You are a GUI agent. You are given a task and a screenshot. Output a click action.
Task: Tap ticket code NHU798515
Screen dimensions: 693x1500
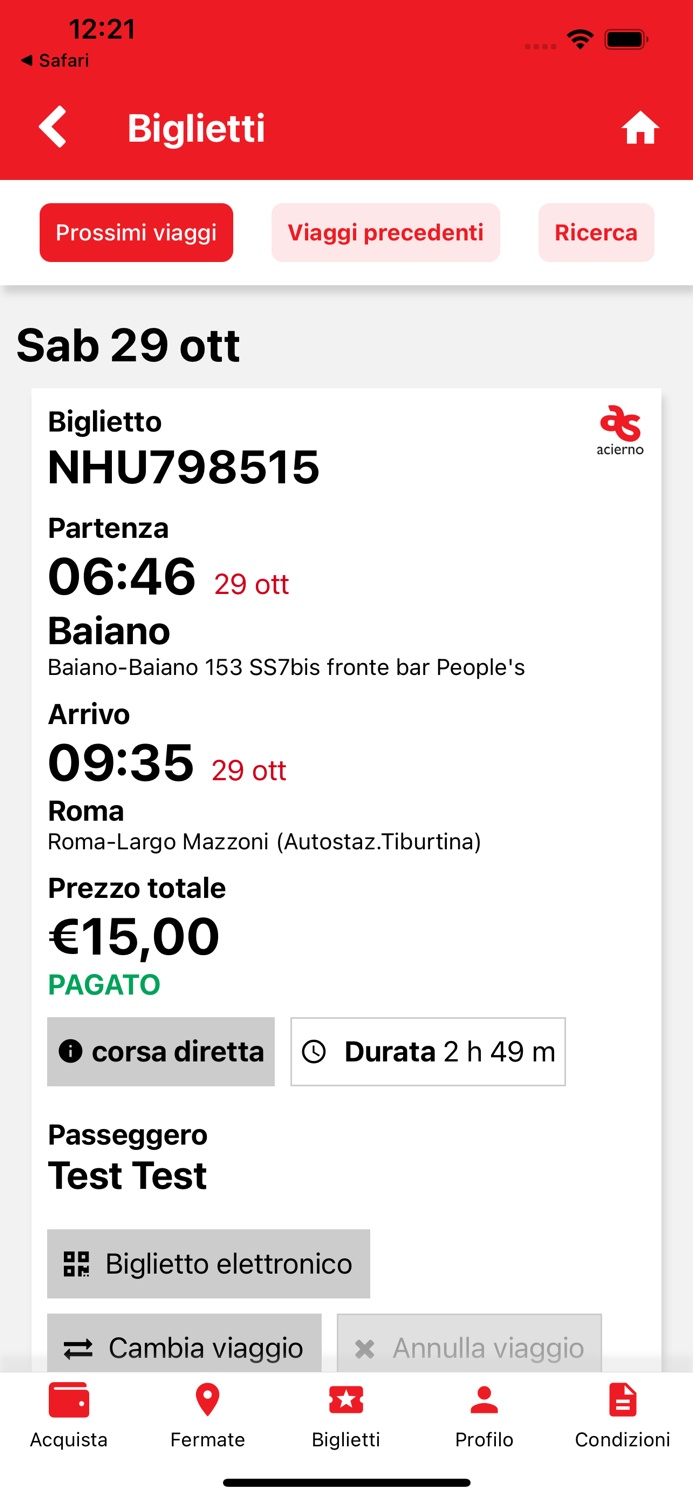click(184, 467)
